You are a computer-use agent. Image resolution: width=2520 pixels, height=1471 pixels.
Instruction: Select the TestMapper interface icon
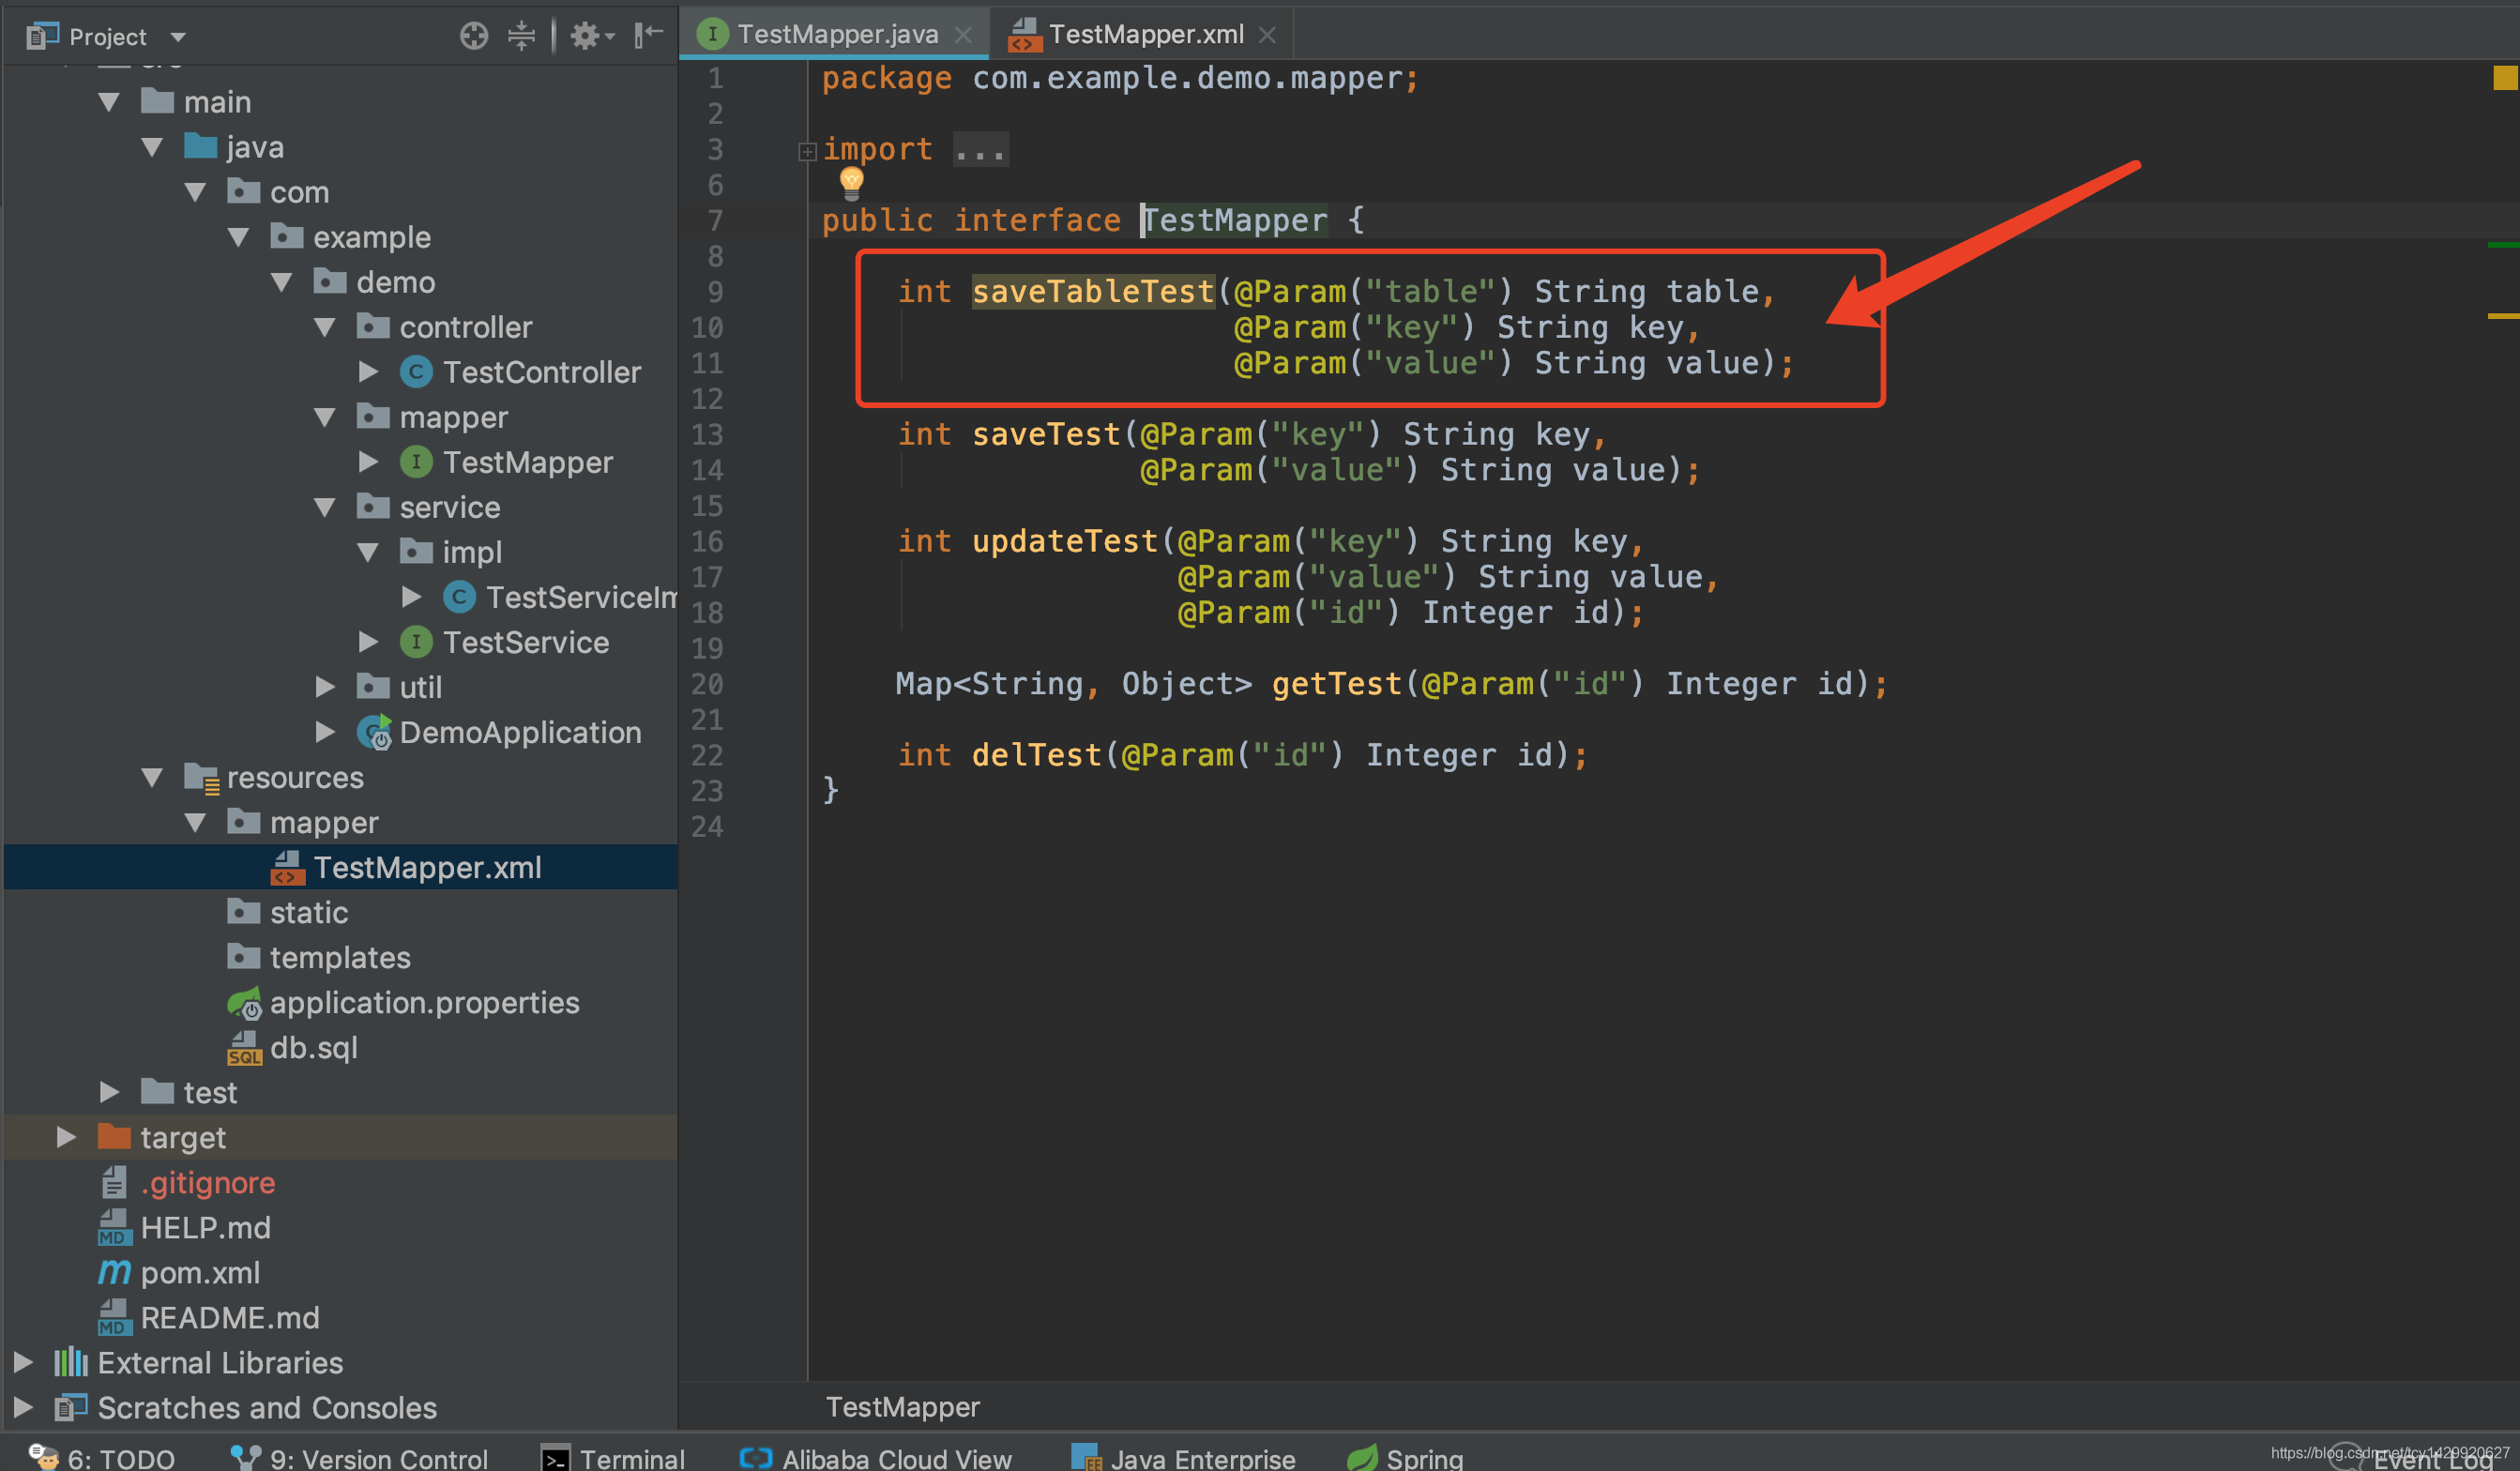click(416, 462)
